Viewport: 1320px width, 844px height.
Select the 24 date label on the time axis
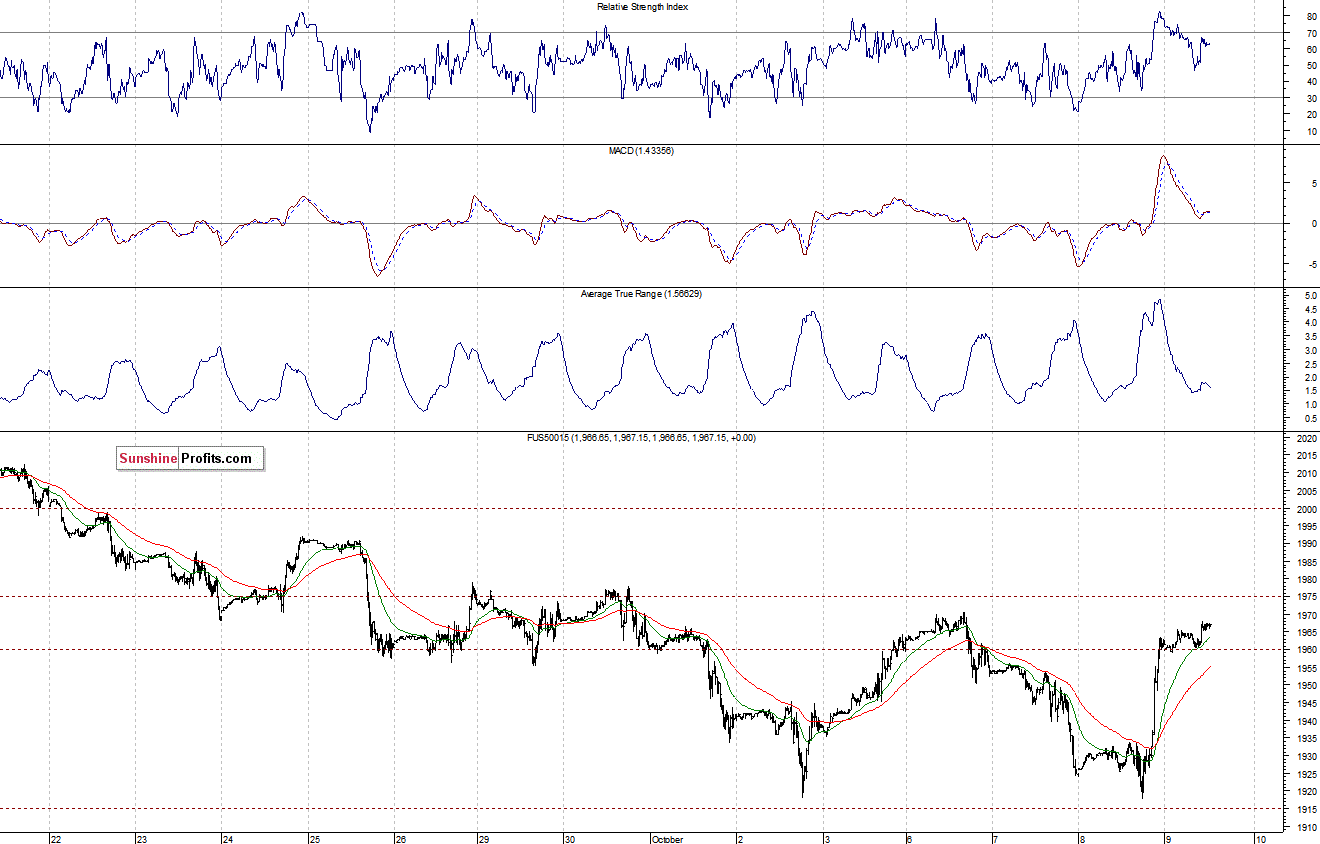(x=228, y=840)
